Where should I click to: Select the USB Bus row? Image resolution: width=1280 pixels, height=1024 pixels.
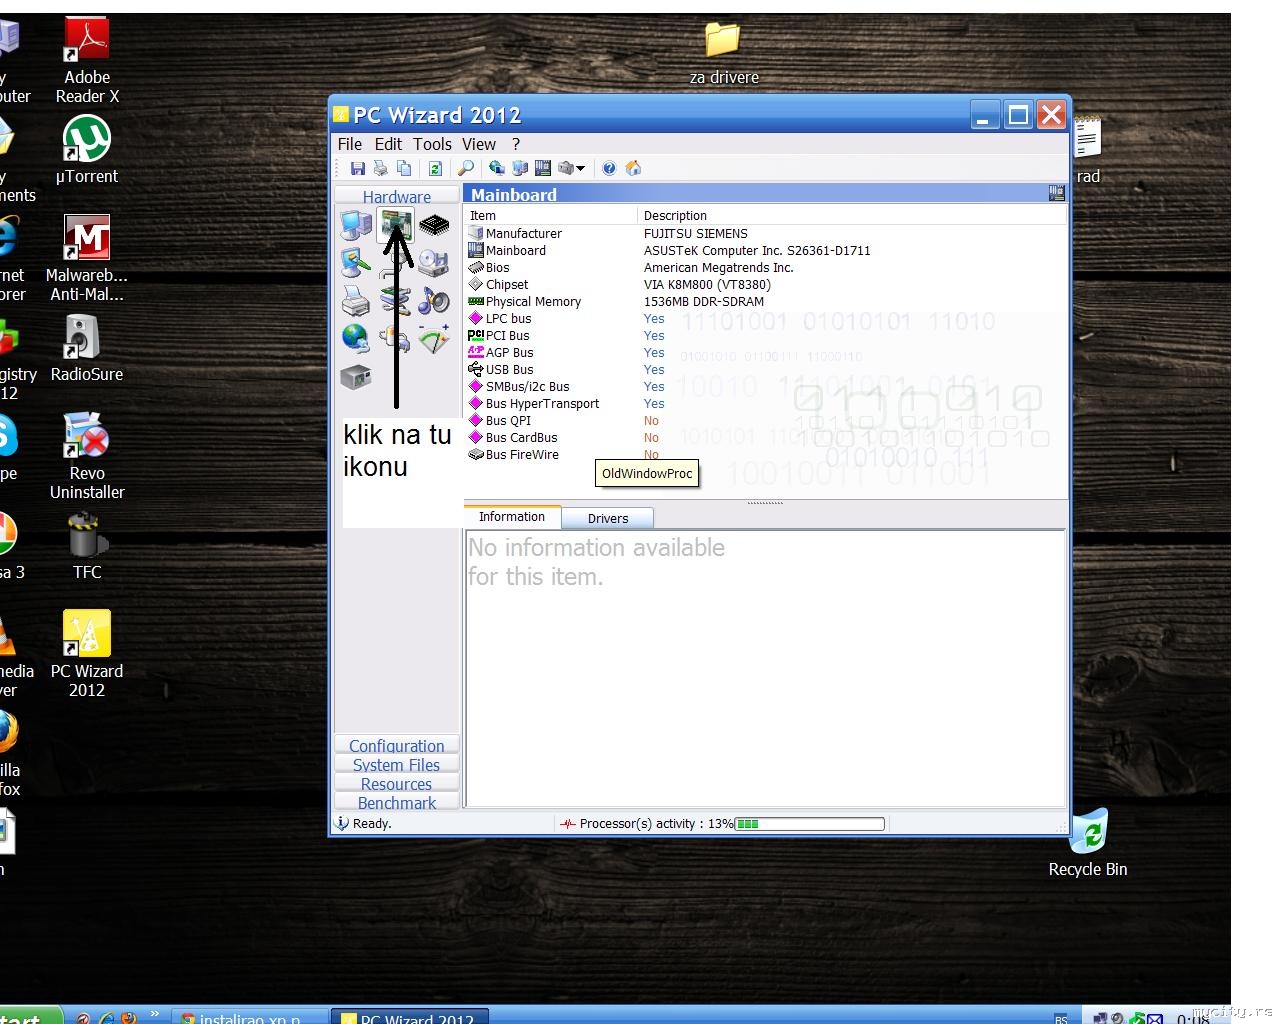766,370
